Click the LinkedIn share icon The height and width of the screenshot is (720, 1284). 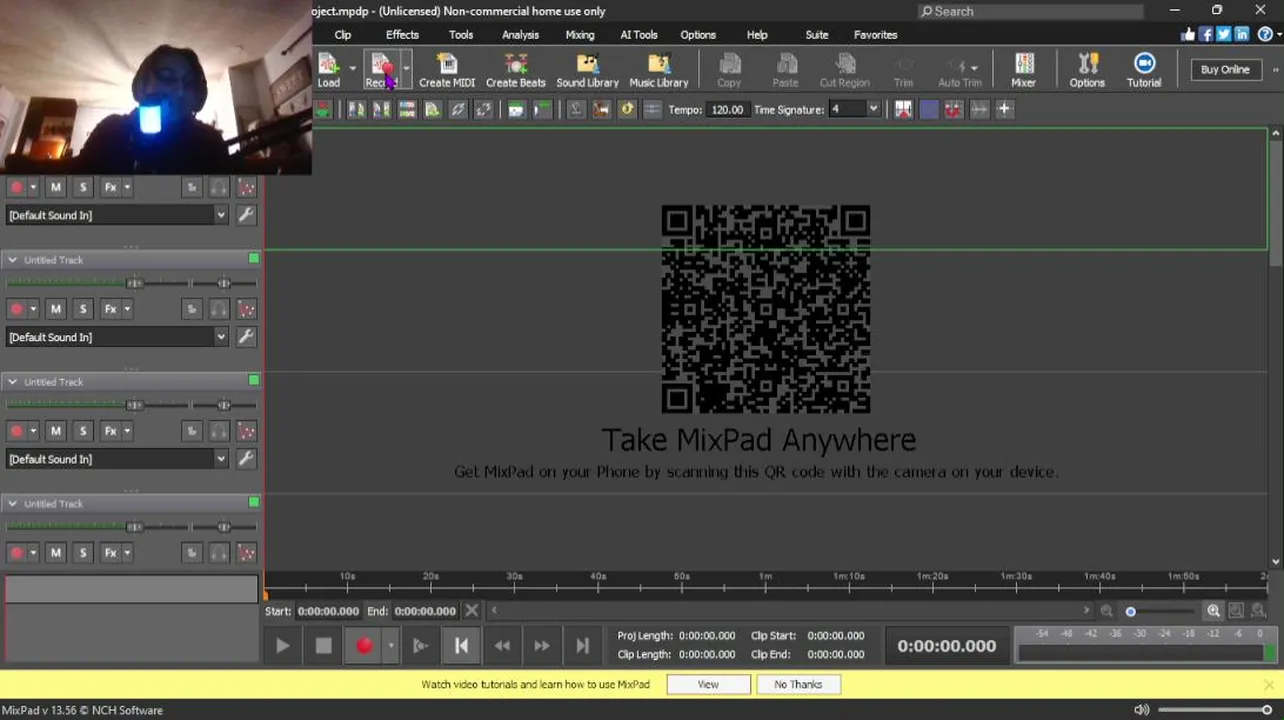[1242, 34]
